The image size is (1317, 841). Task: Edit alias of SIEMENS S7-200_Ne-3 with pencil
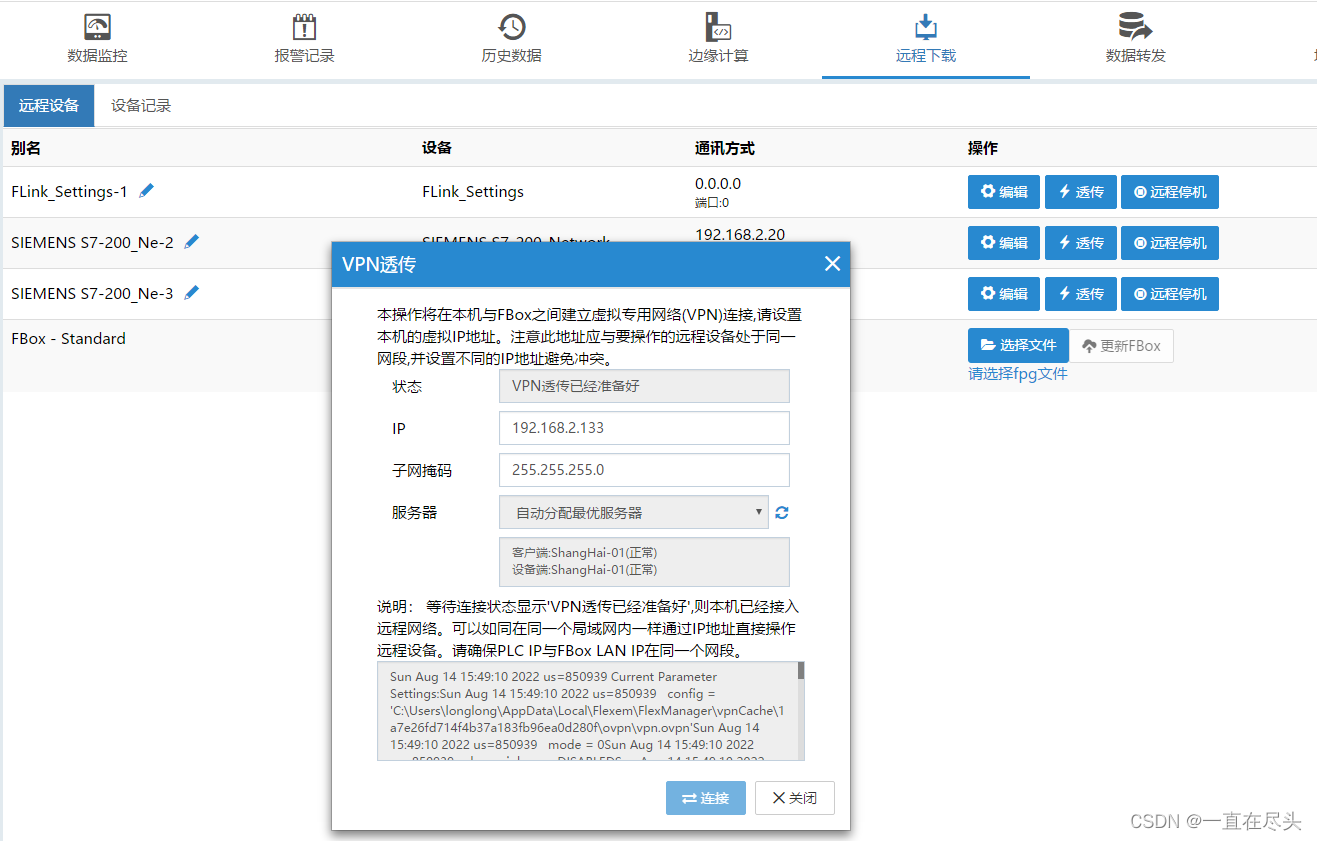pyautogui.click(x=192, y=292)
